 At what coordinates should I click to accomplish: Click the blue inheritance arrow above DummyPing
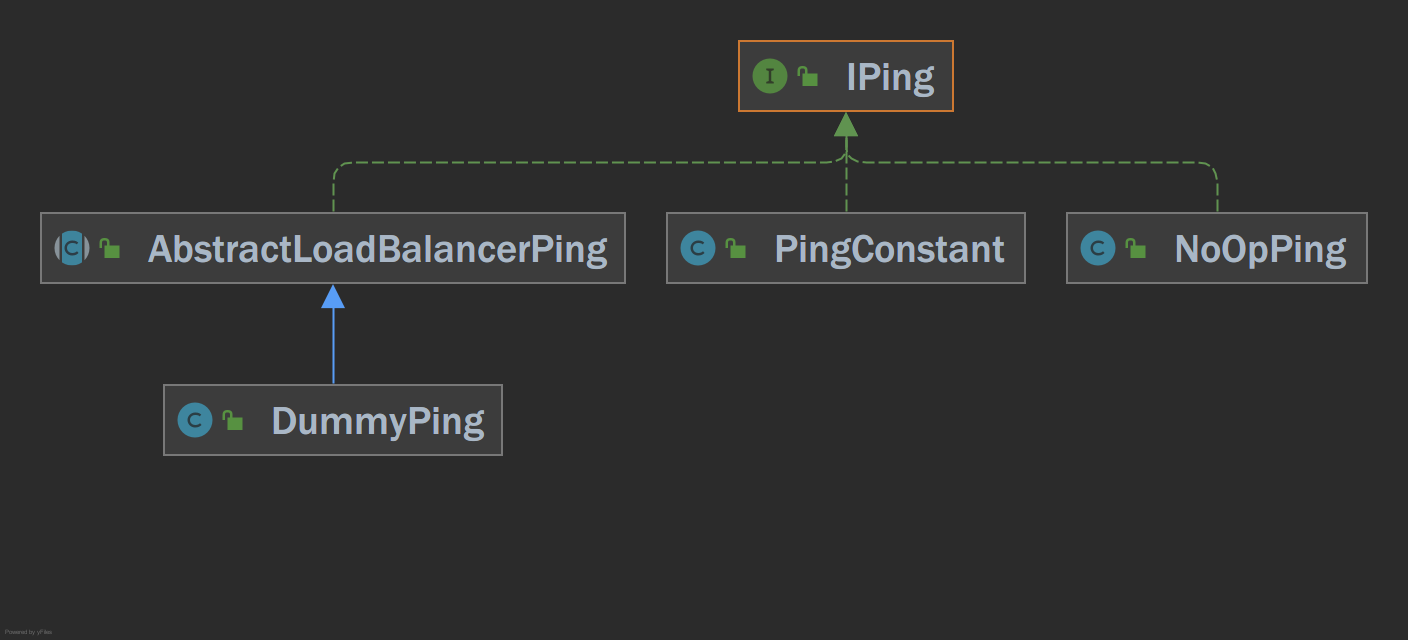pyautogui.click(x=333, y=334)
